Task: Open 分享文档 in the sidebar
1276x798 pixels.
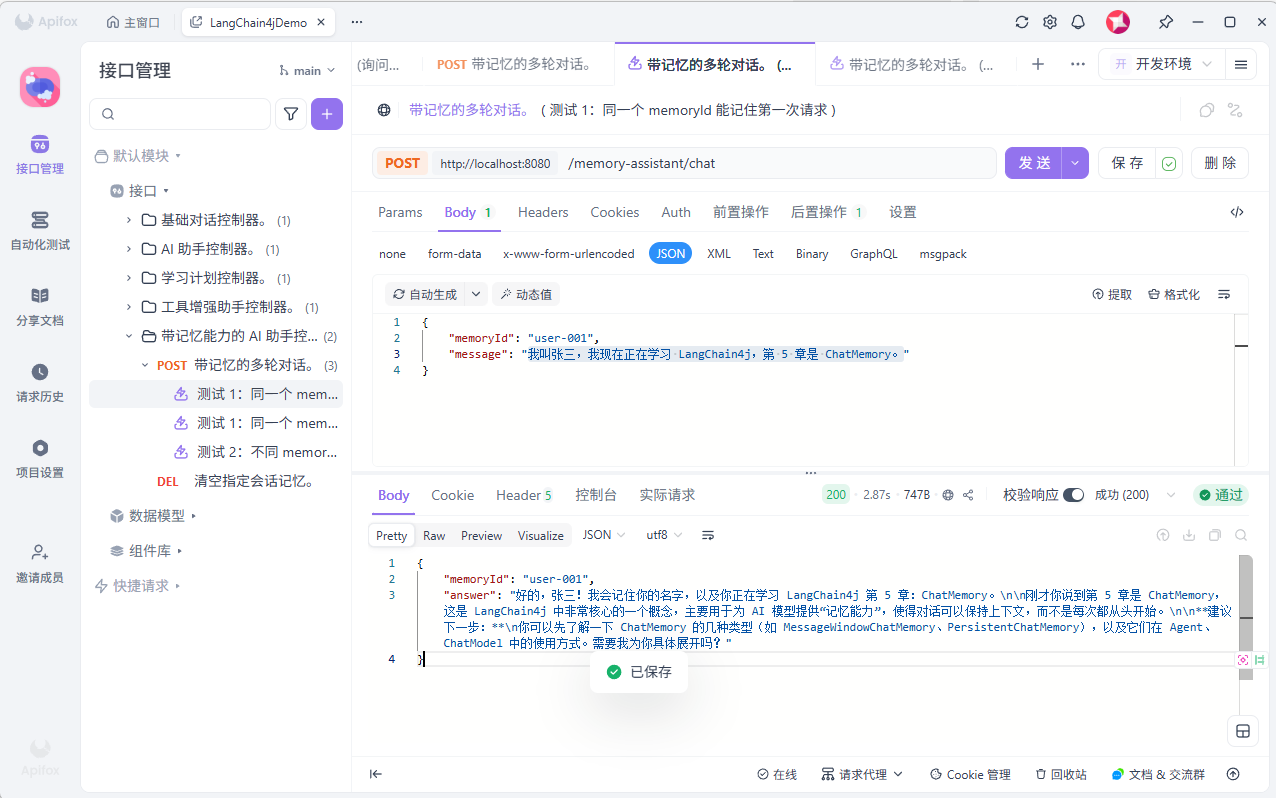Action: (40, 307)
